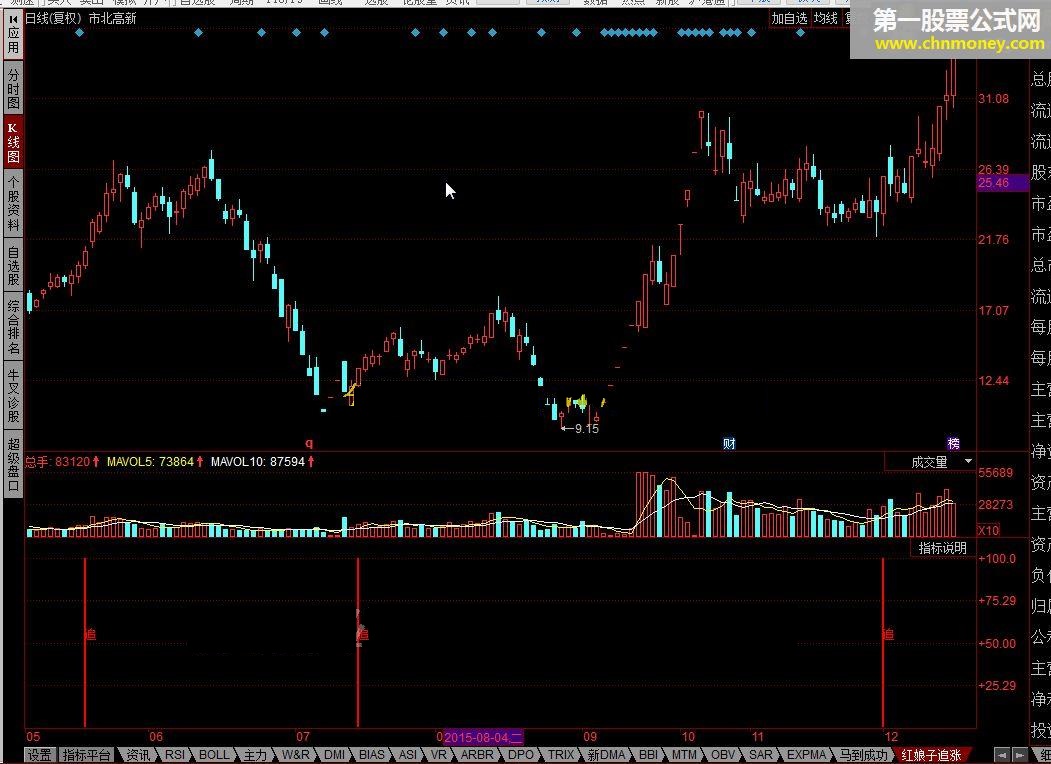Click the 25.46 current price label
This screenshot has height=764, width=1051.
[x=1002, y=183]
